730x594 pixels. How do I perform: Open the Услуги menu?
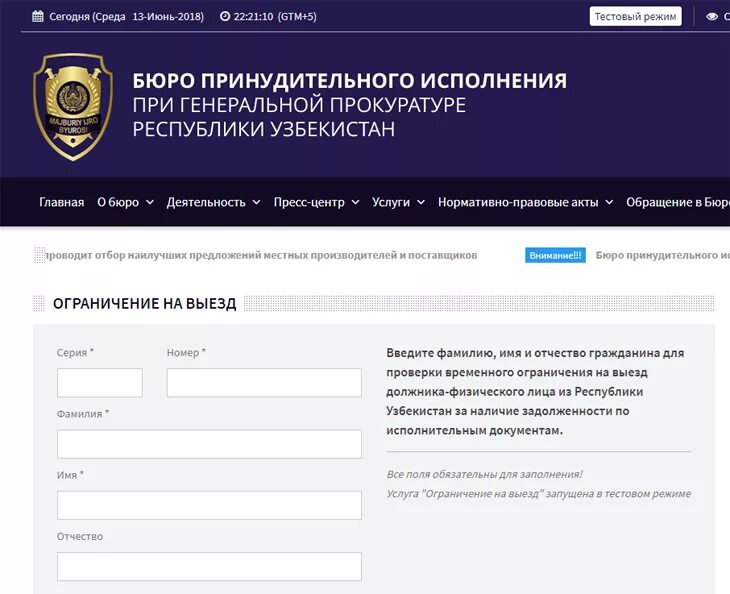(391, 202)
